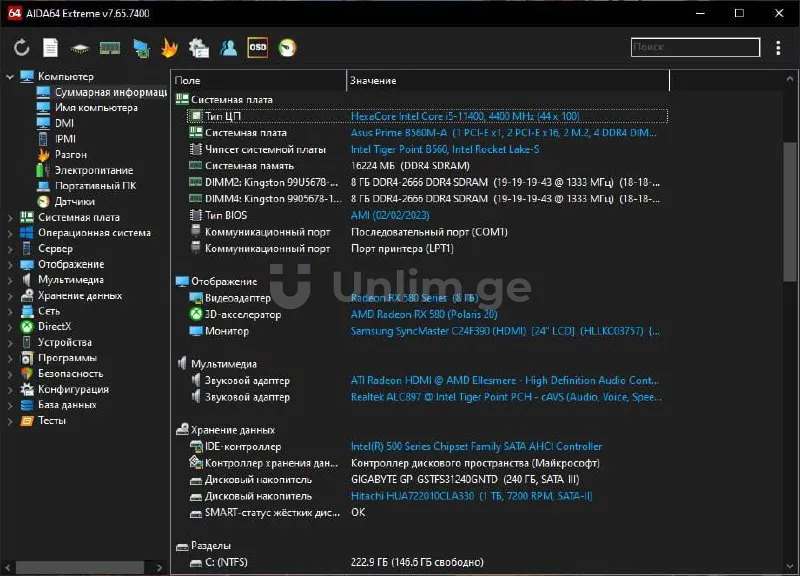This screenshot has width=800, height=576.
Task: Select Датчики in the tree
Action: click(74, 201)
